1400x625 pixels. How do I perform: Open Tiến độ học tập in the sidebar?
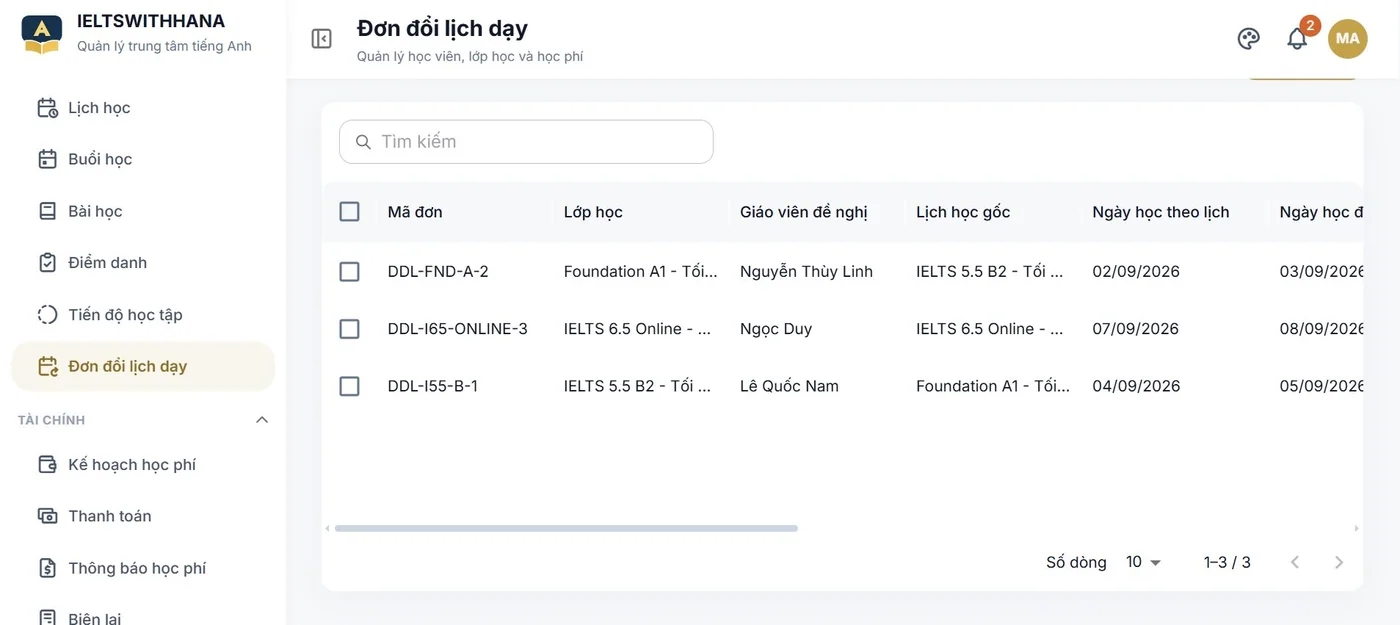(143, 315)
